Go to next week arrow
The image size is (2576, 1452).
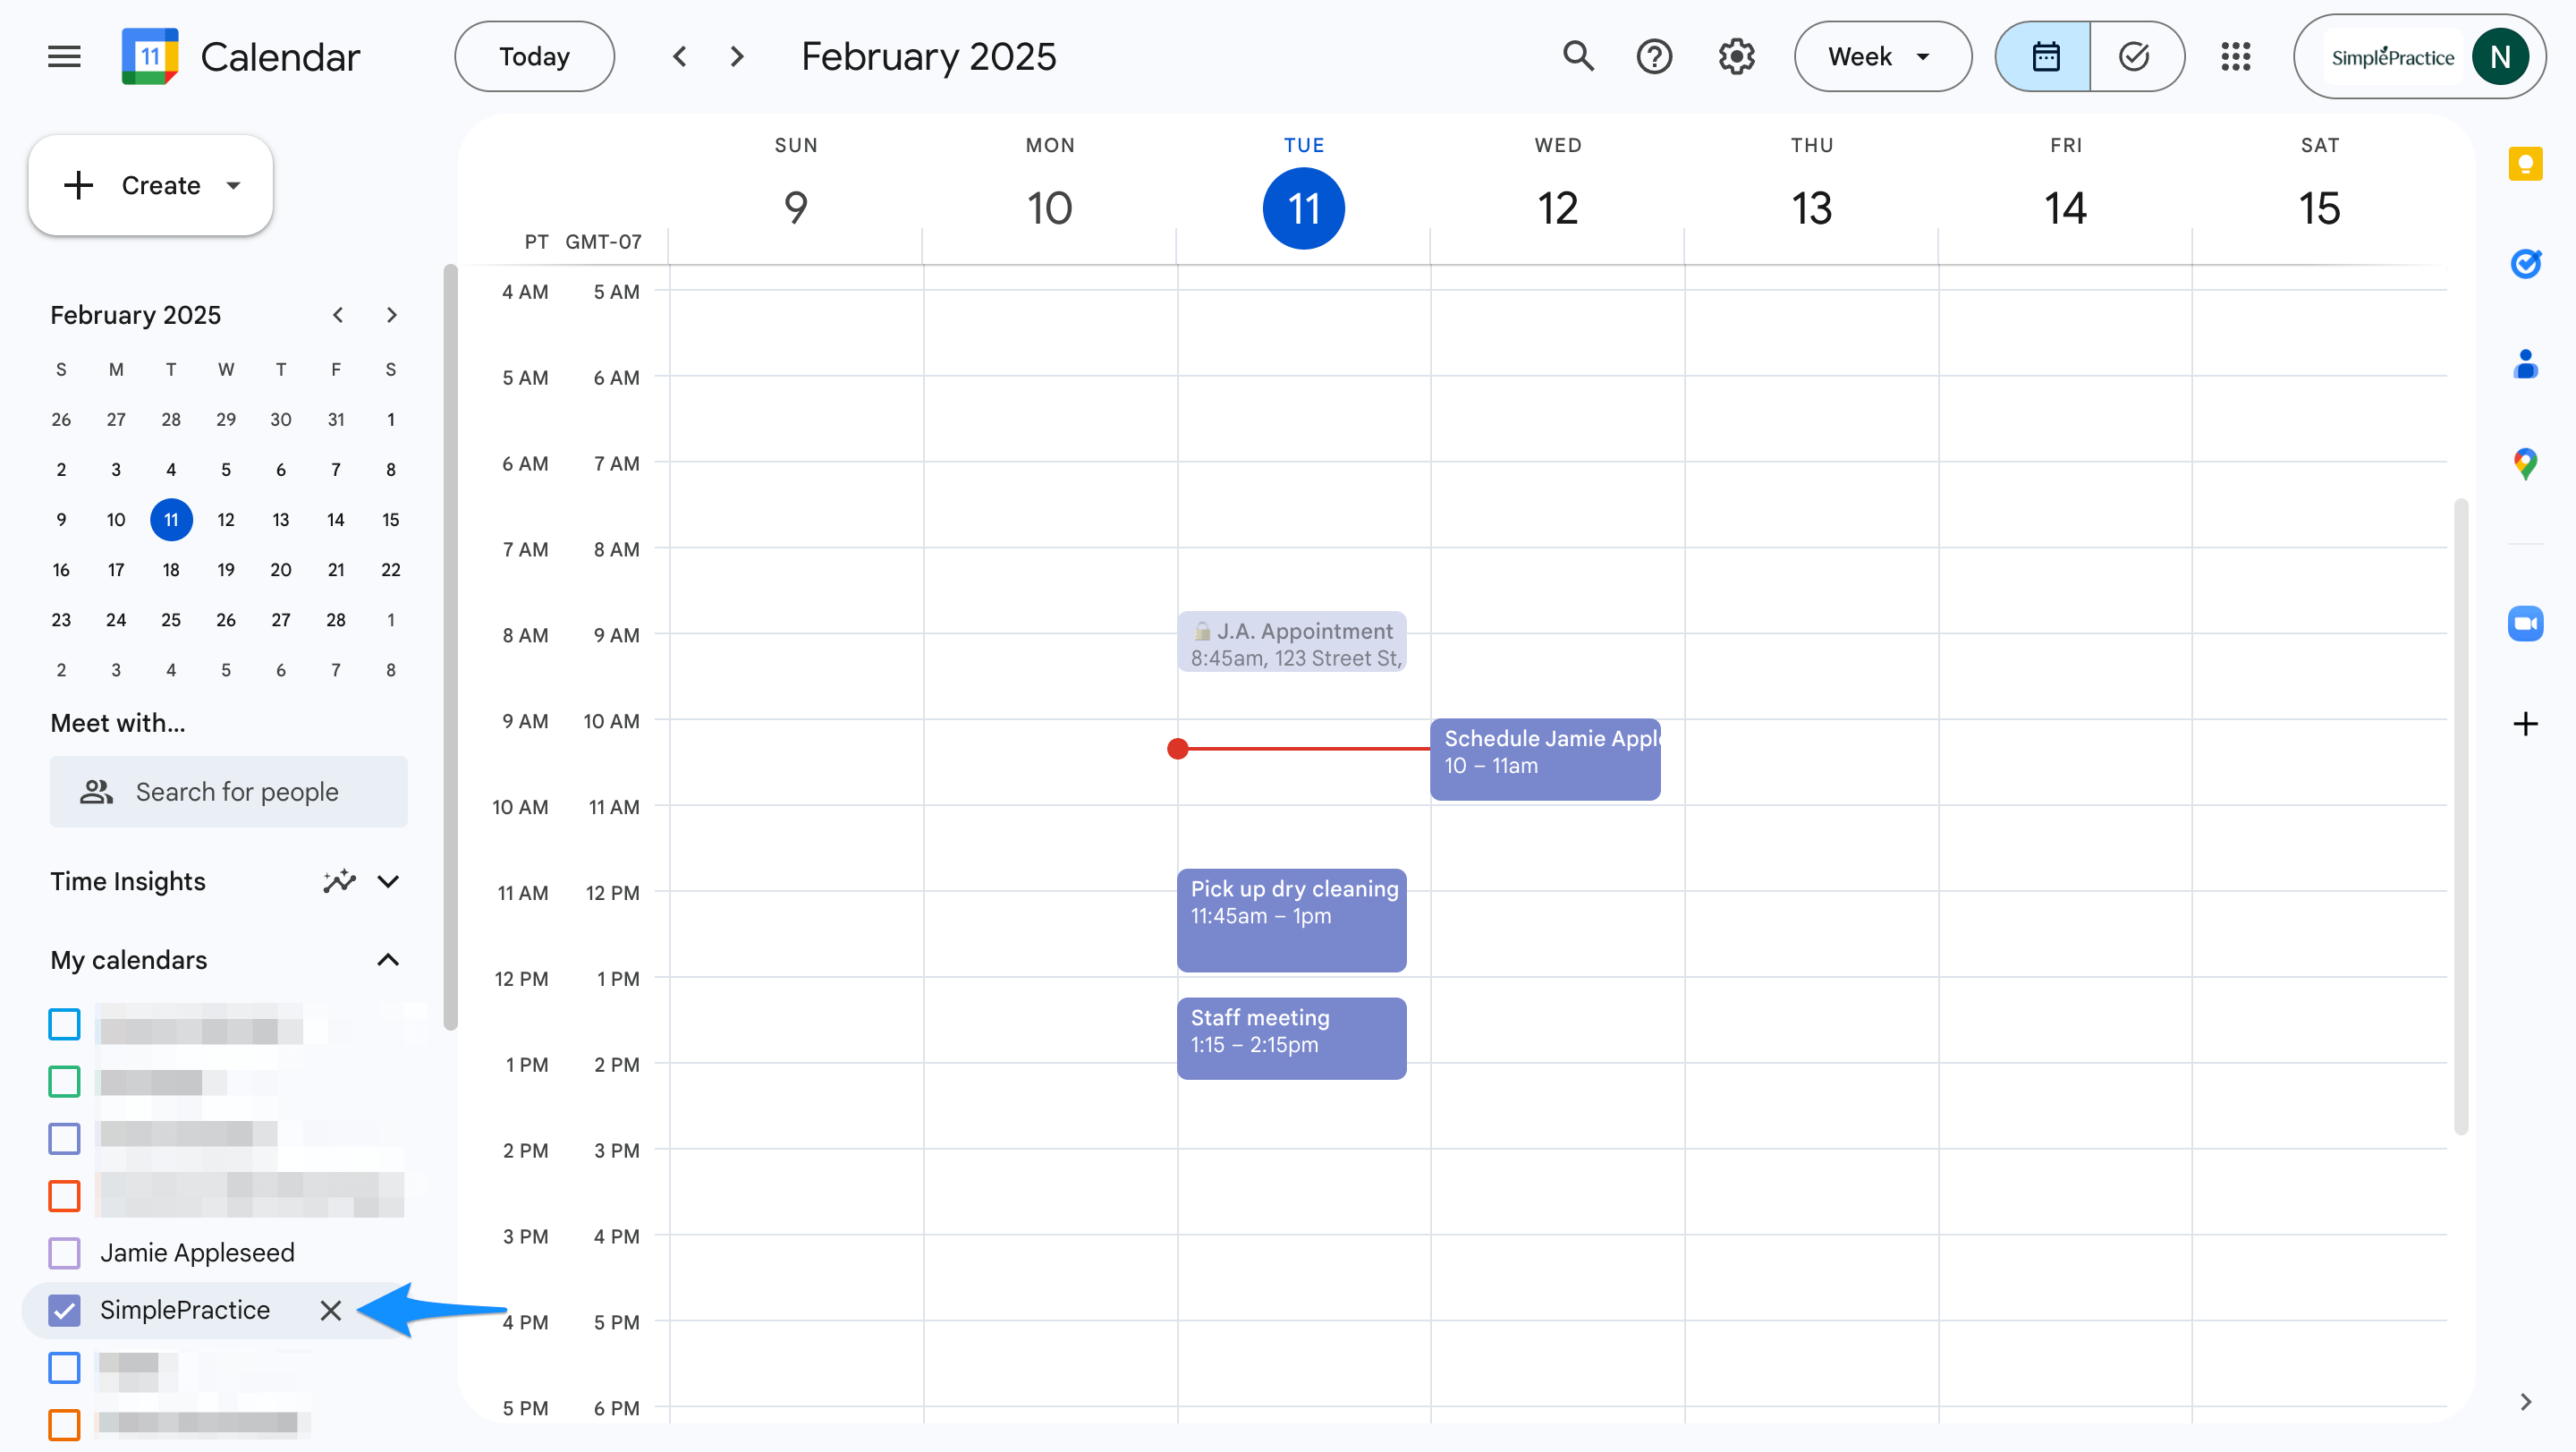pos(738,57)
